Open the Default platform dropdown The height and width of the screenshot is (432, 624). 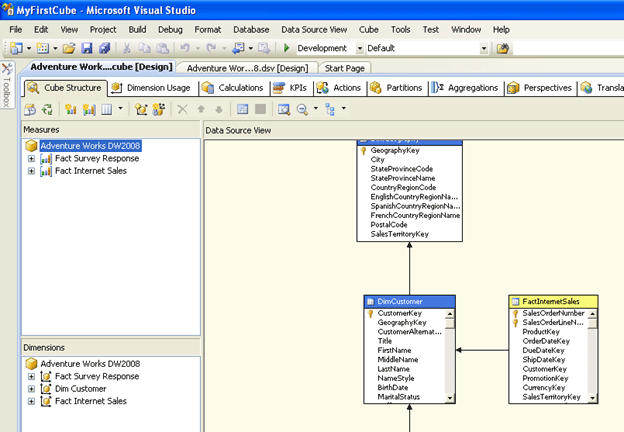pos(485,48)
